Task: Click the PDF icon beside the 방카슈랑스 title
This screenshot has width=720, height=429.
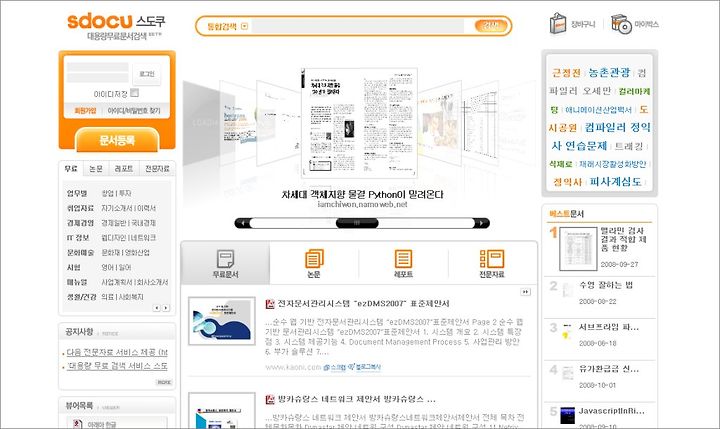Action: click(270, 399)
